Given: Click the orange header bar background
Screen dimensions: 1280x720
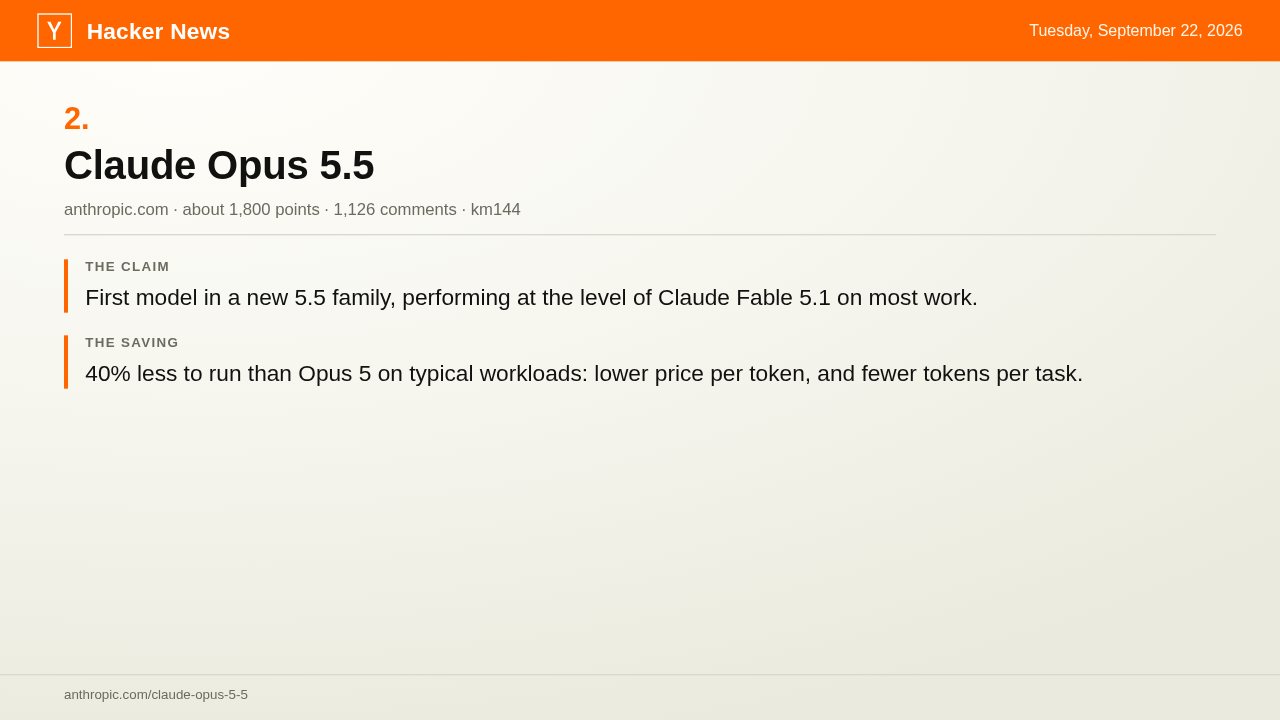Looking at the screenshot, I should click(640, 31).
